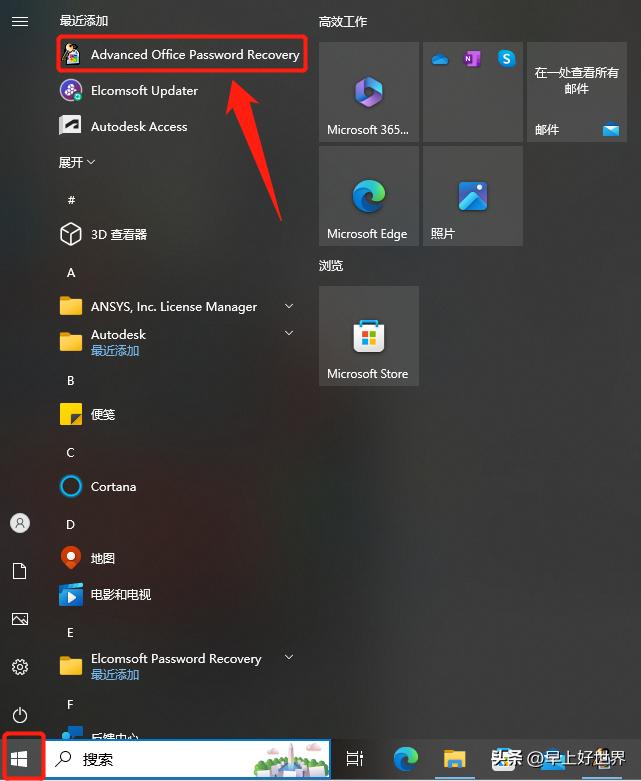Open Pictures from the start sidebar

tap(20, 619)
